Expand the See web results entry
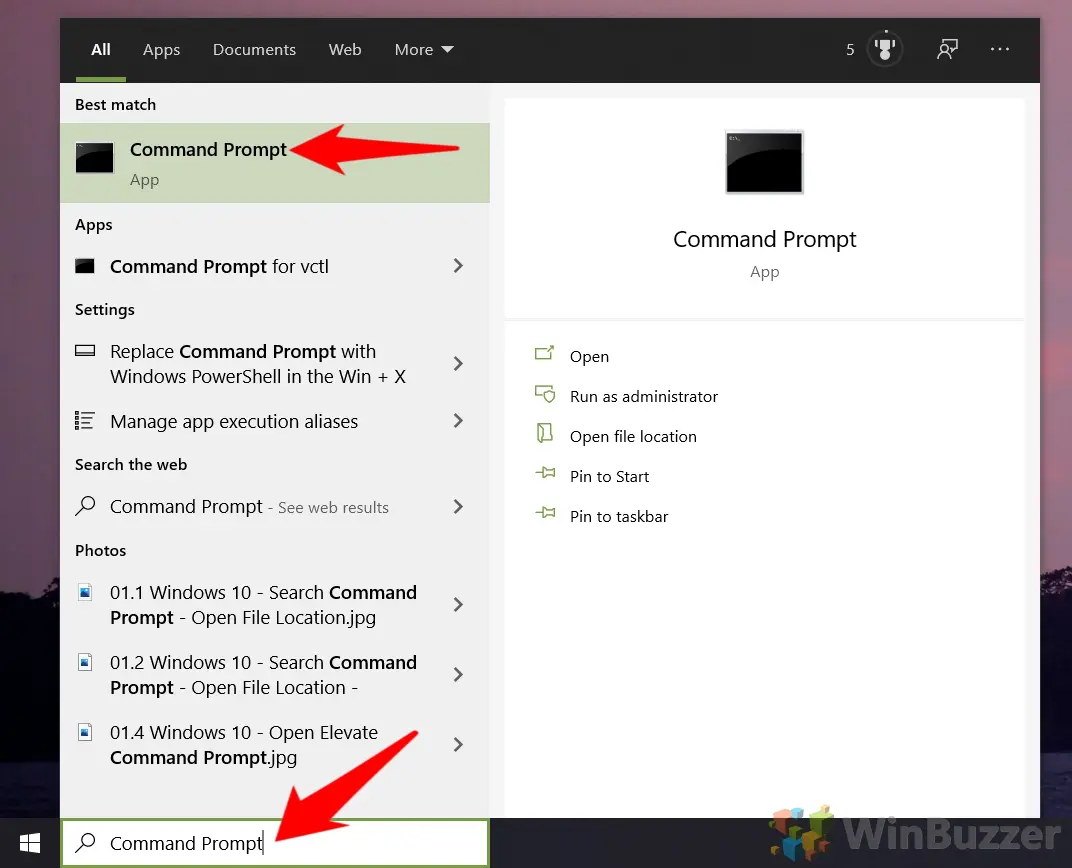 click(458, 506)
